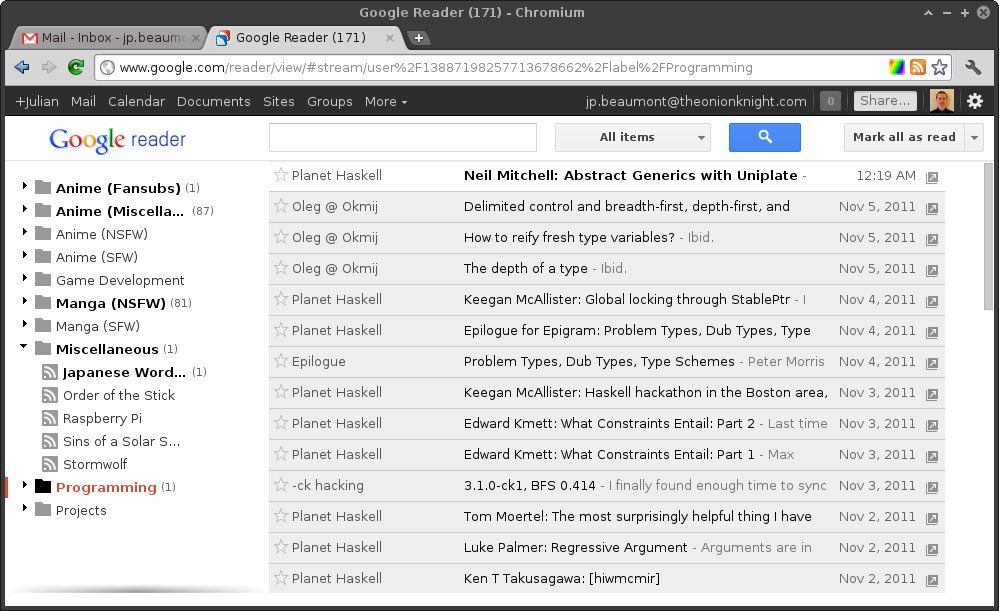The image size is (999, 611).
Task: Click the Reader search input field
Action: click(x=403, y=137)
